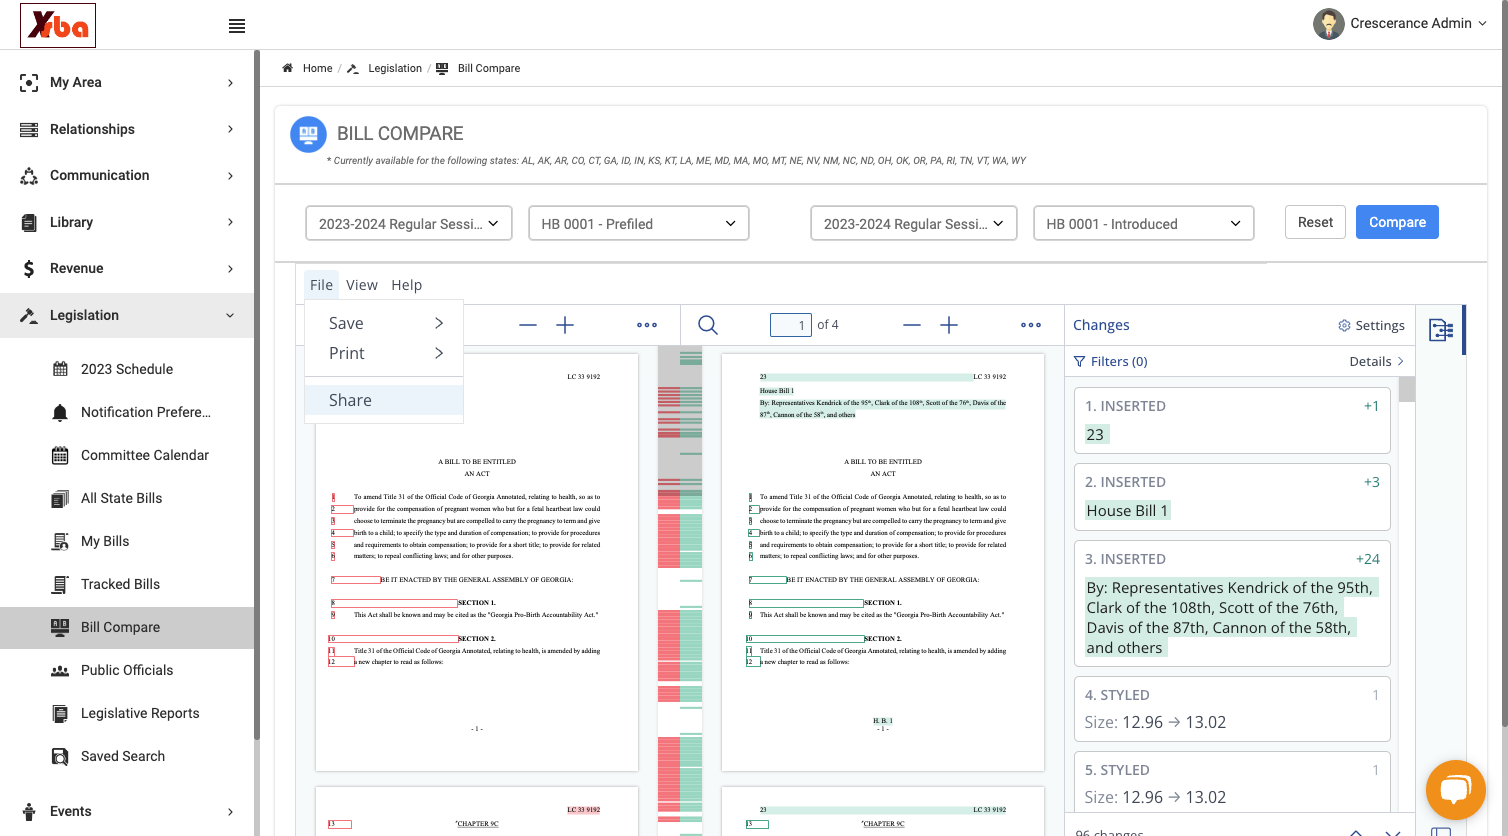
Task: Open the HB 0001 - Introduced dropdown
Action: click(x=1143, y=223)
